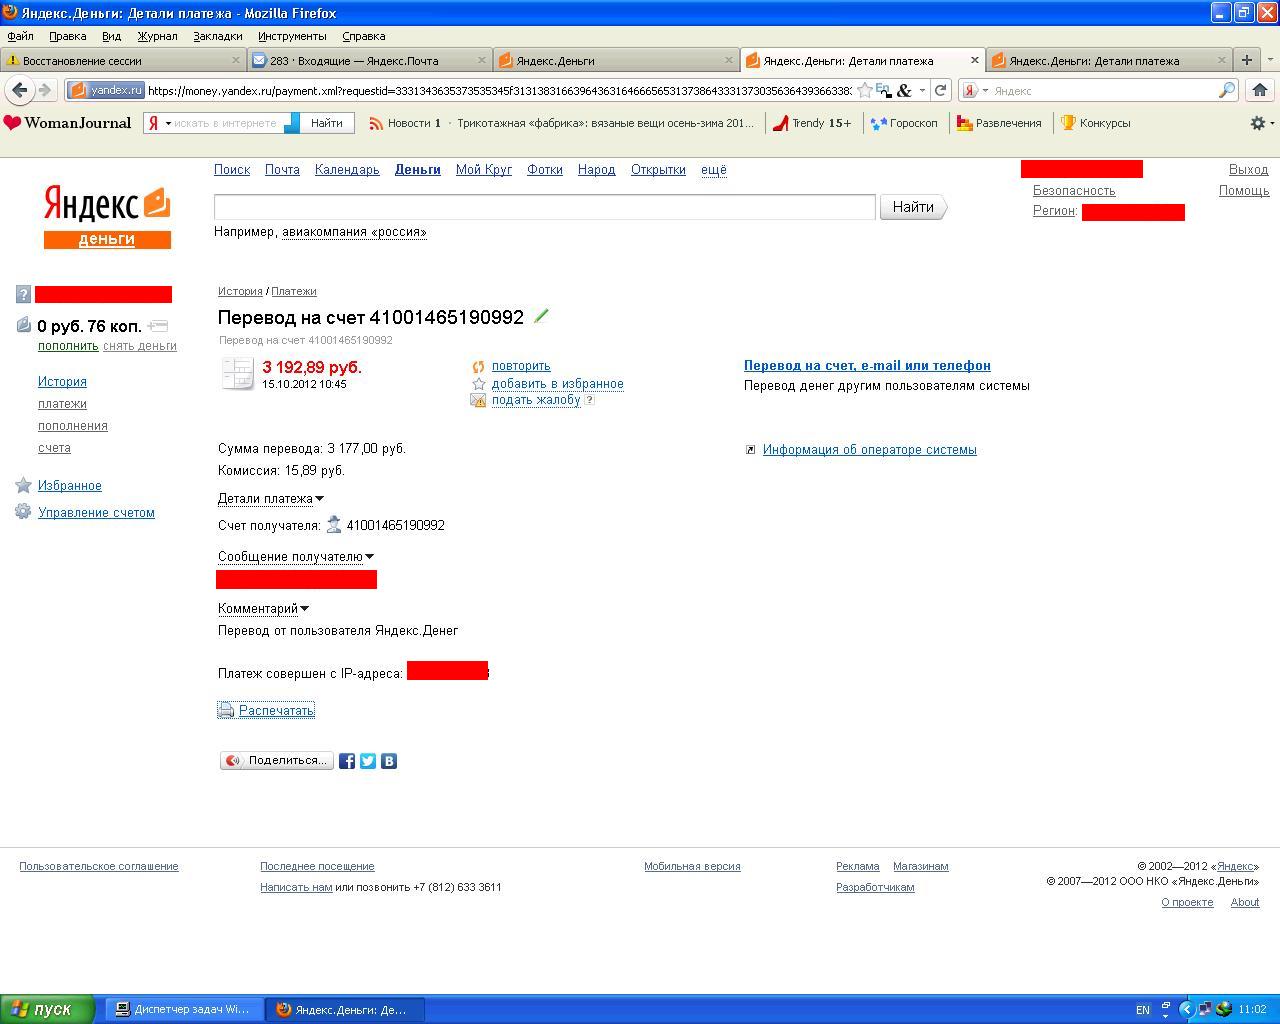Click the Яндекс Деньги logo
The height and width of the screenshot is (1024, 1280).
pos(107,217)
